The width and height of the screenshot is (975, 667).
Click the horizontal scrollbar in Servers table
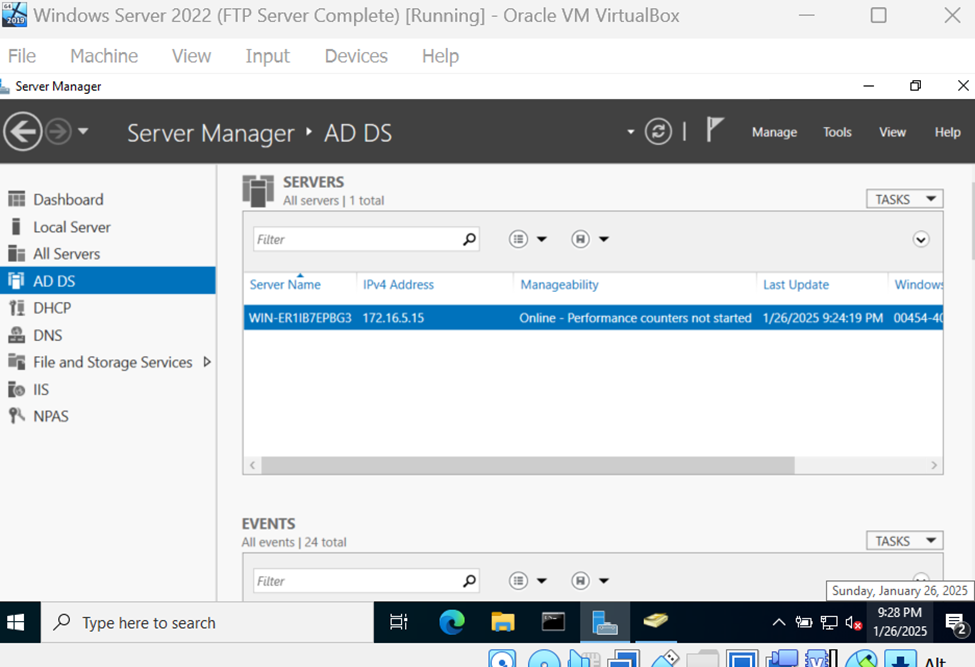527,465
